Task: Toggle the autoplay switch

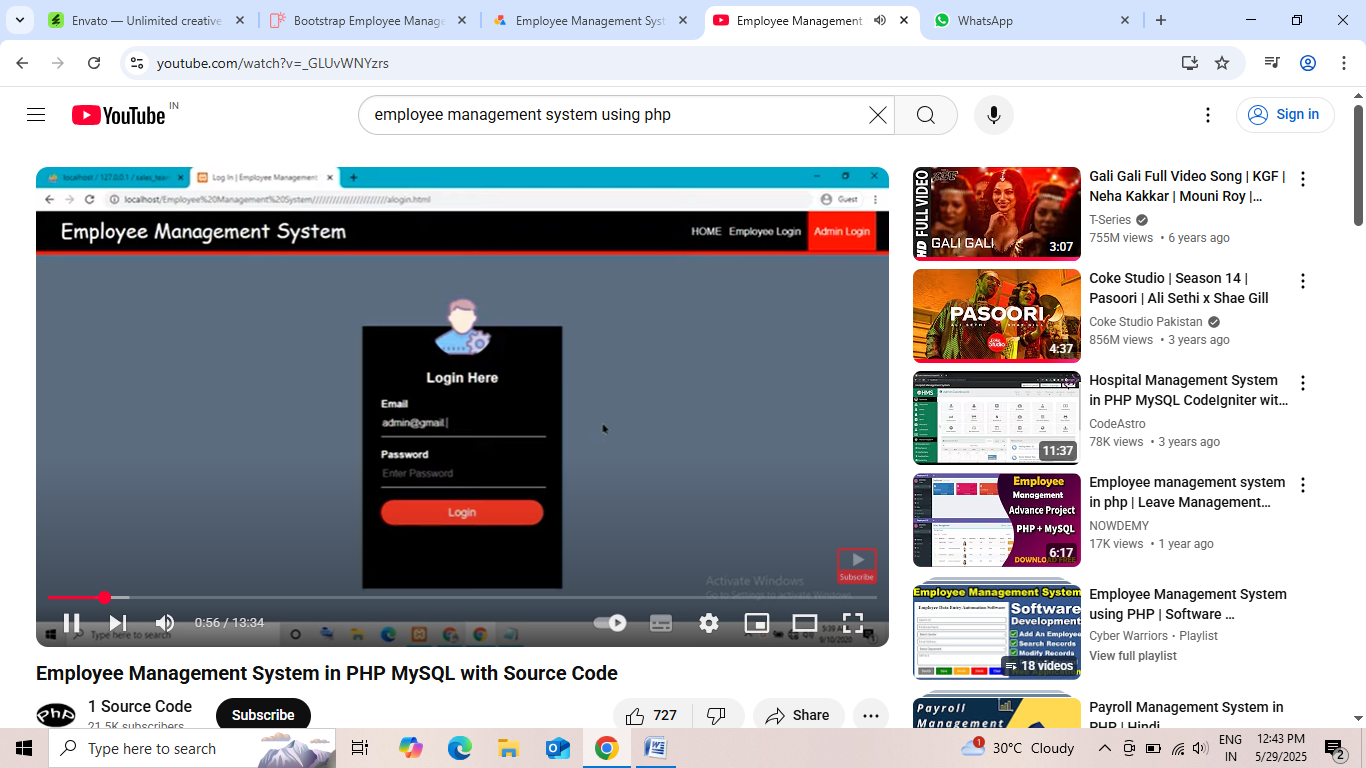Action: click(x=610, y=623)
